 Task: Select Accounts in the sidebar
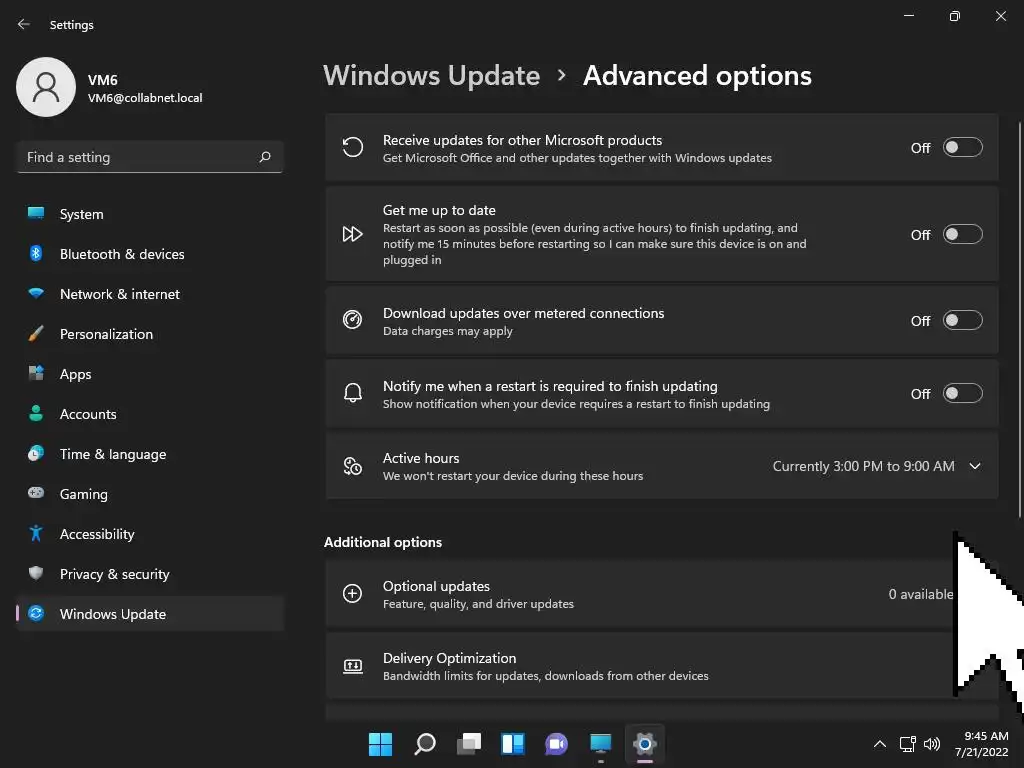tap(150, 413)
